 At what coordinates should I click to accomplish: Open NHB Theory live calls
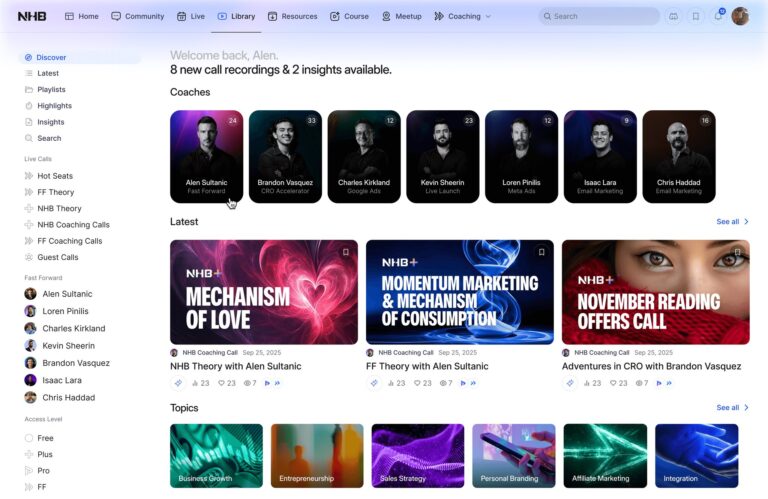pyautogui.click(x=53, y=208)
